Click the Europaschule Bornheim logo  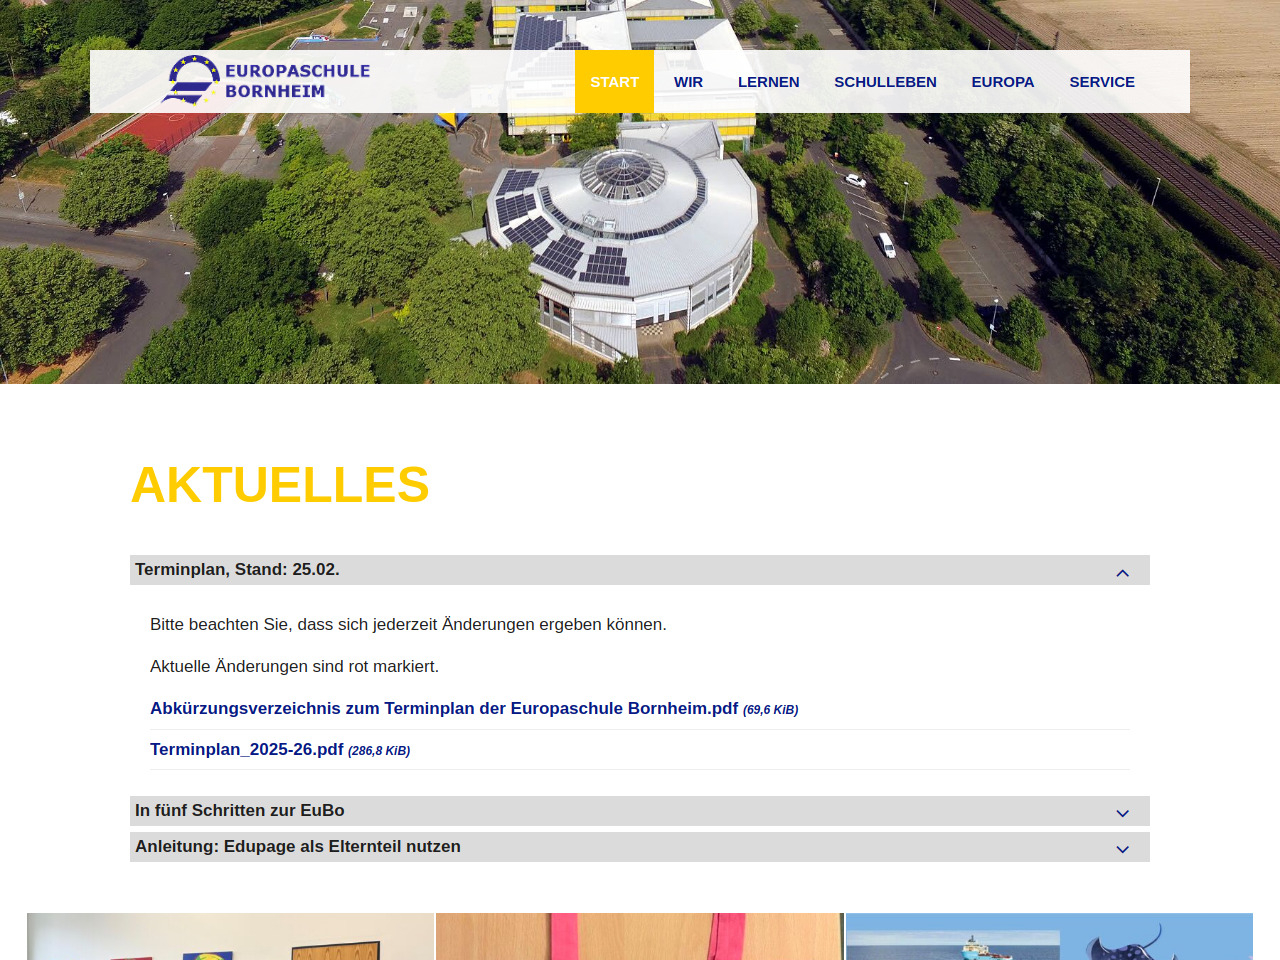click(266, 81)
